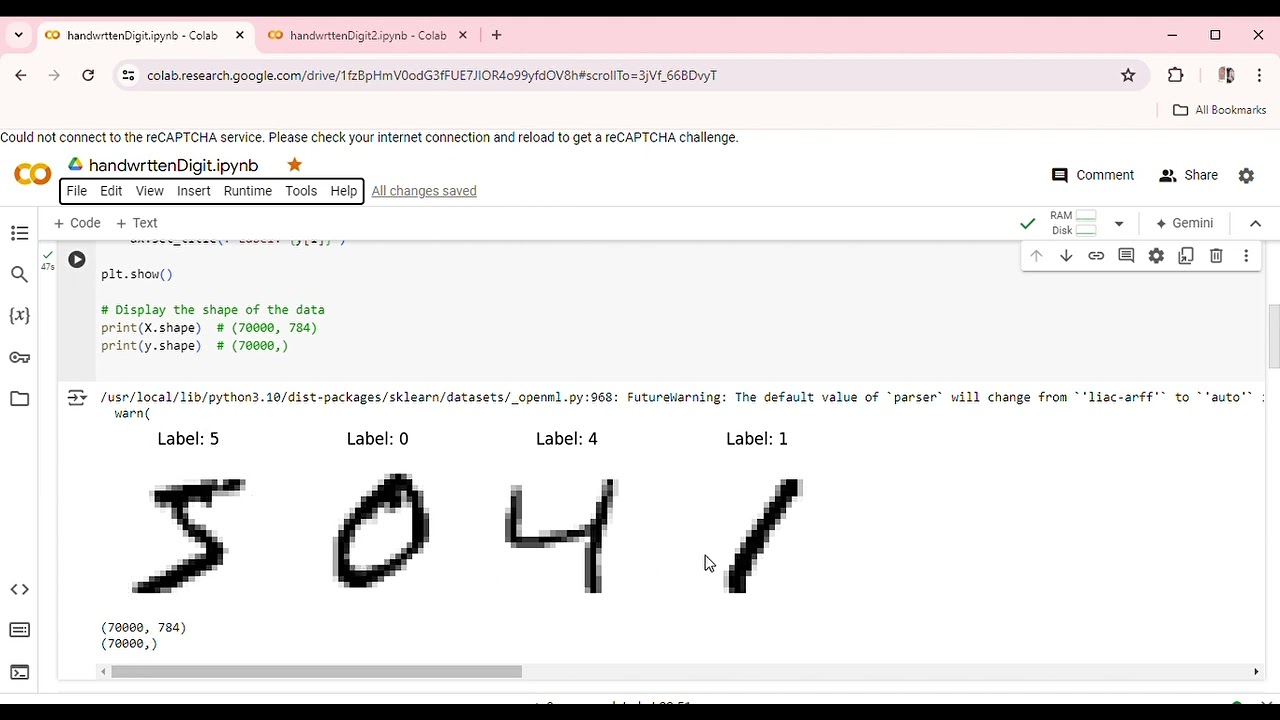Screen dimensions: 1280x720
Task: Move cell down arrow
Action: coord(1066,256)
